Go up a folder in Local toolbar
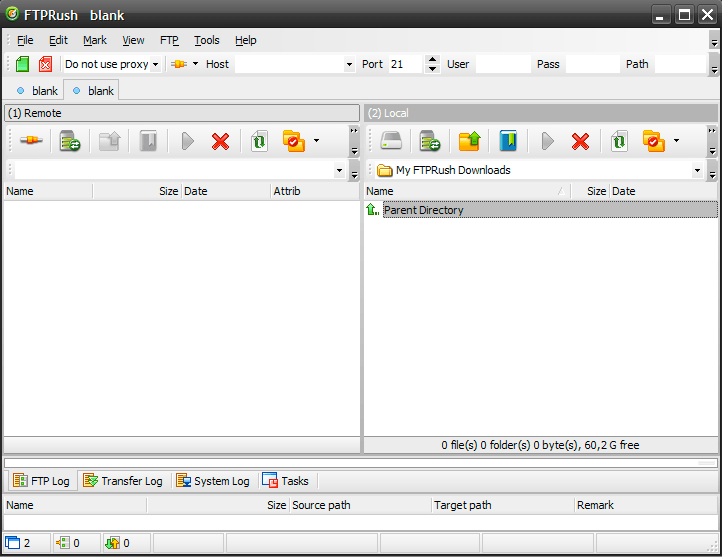This screenshot has height=557, width=722. [x=469, y=141]
